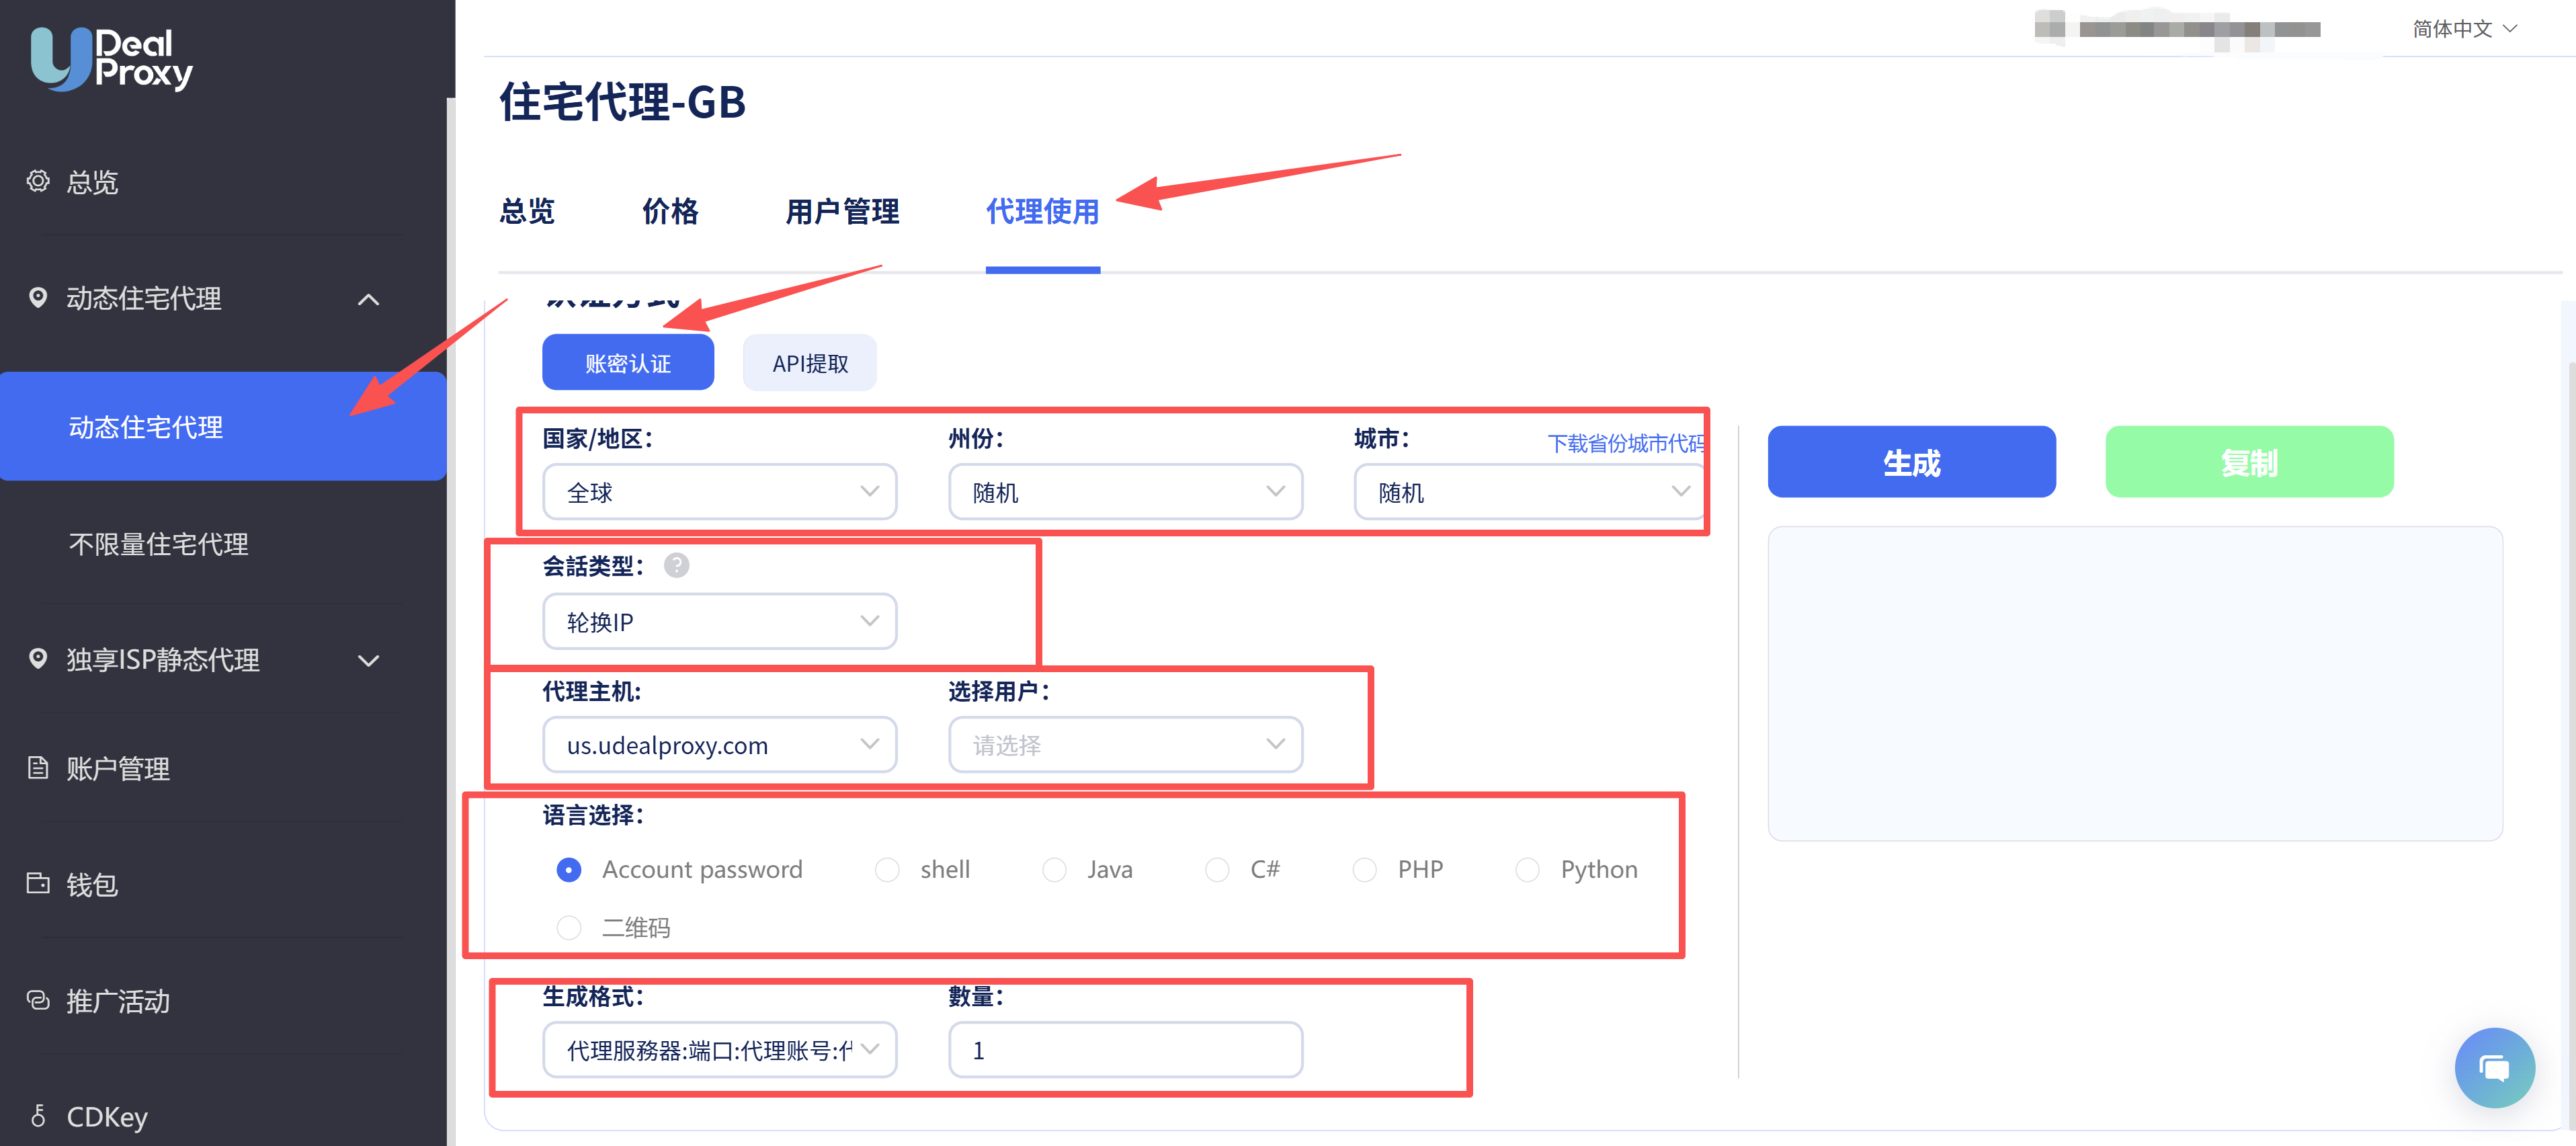Open the 国家/地区 dropdown showing 全球
This screenshot has width=2576, height=1146.
tap(719, 492)
